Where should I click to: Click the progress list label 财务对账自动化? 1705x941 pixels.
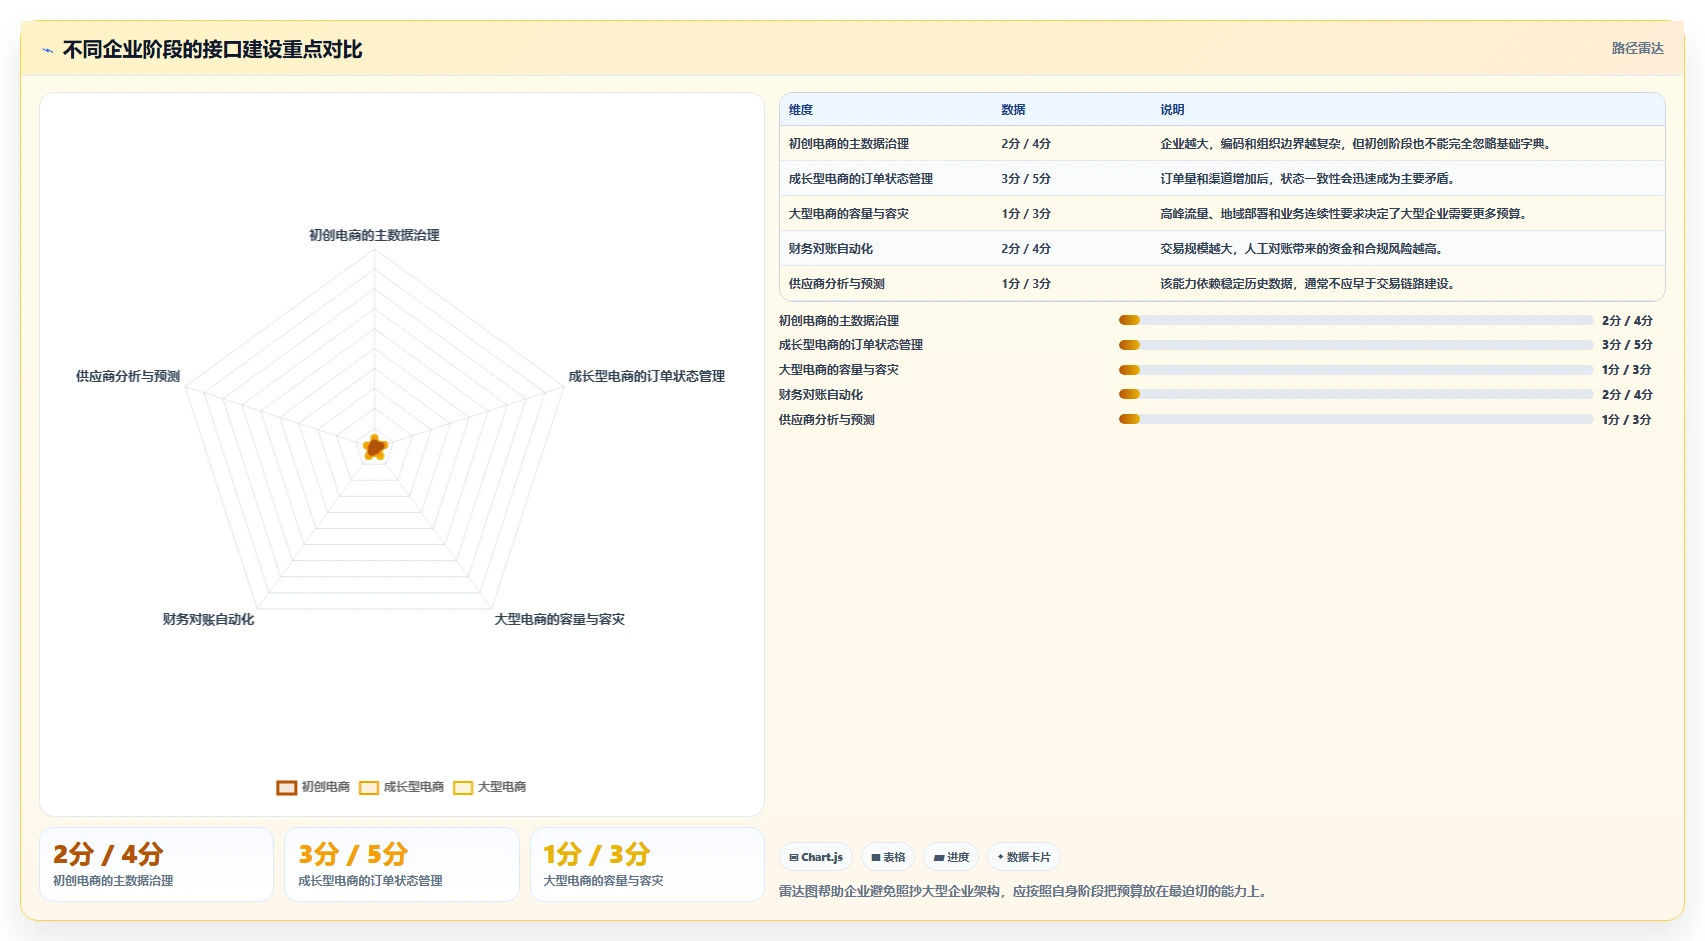coord(821,395)
